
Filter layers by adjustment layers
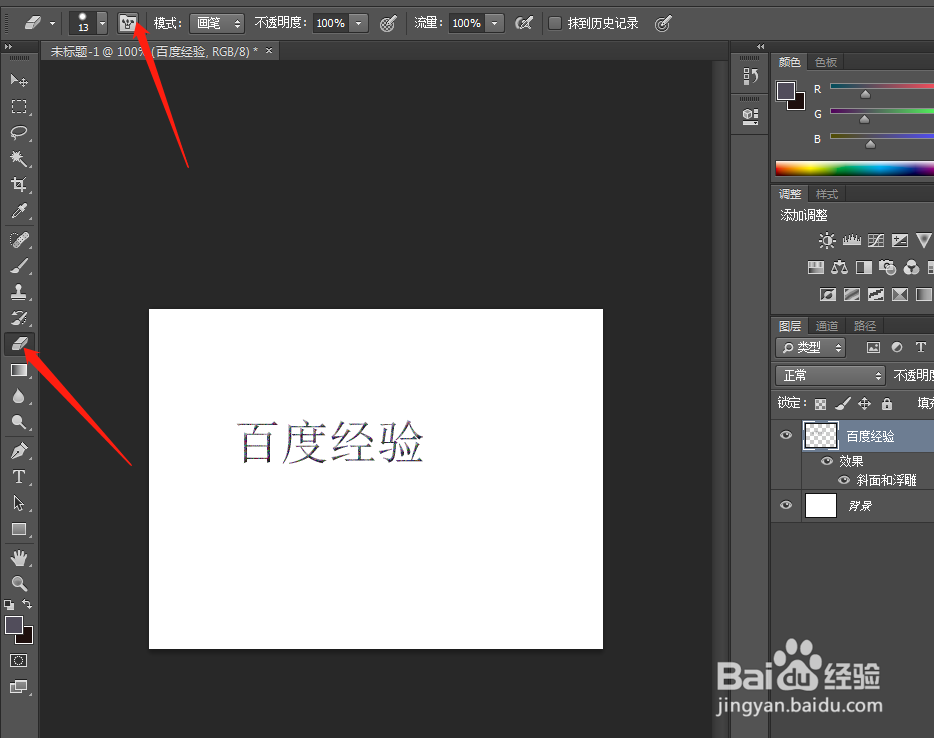(x=897, y=347)
